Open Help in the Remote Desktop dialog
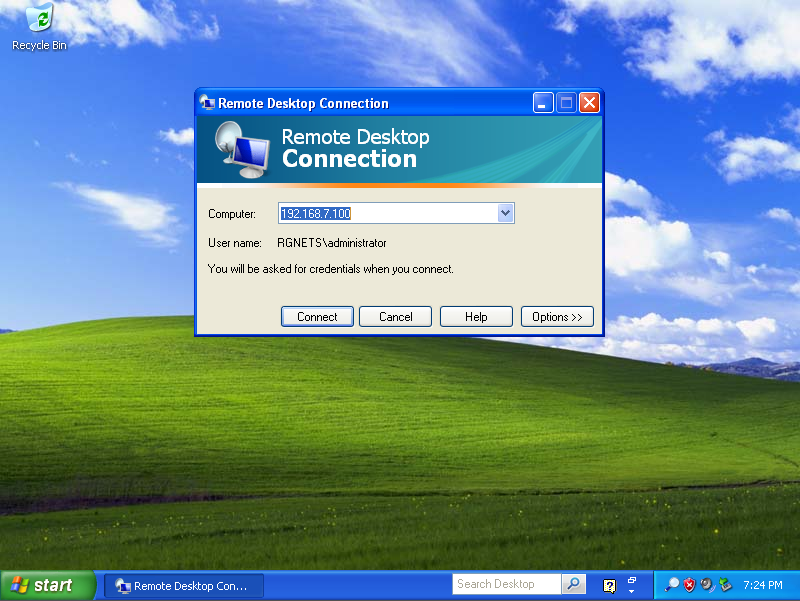The height and width of the screenshot is (601, 800). tap(476, 317)
